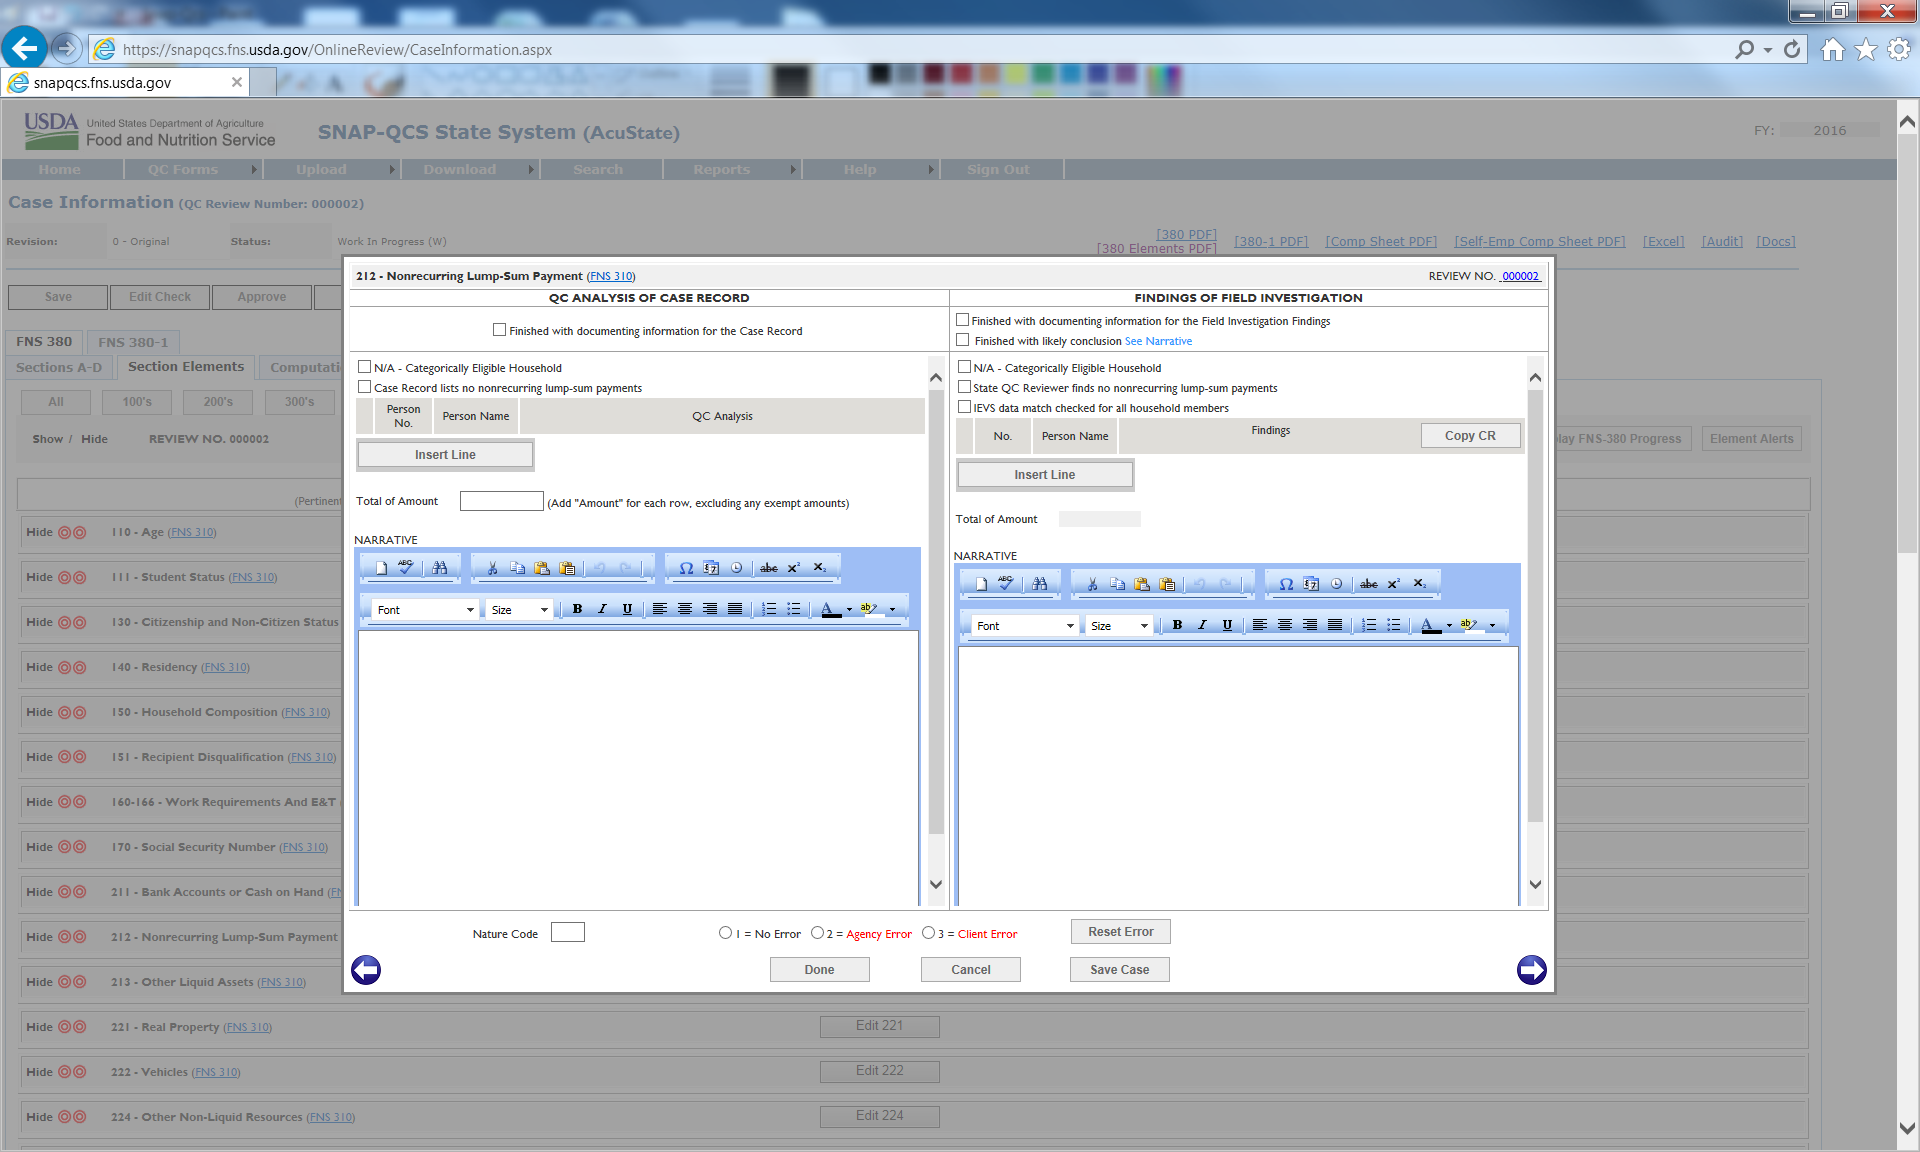
Task: Go to next element with the blue right arrow
Action: [1531, 969]
